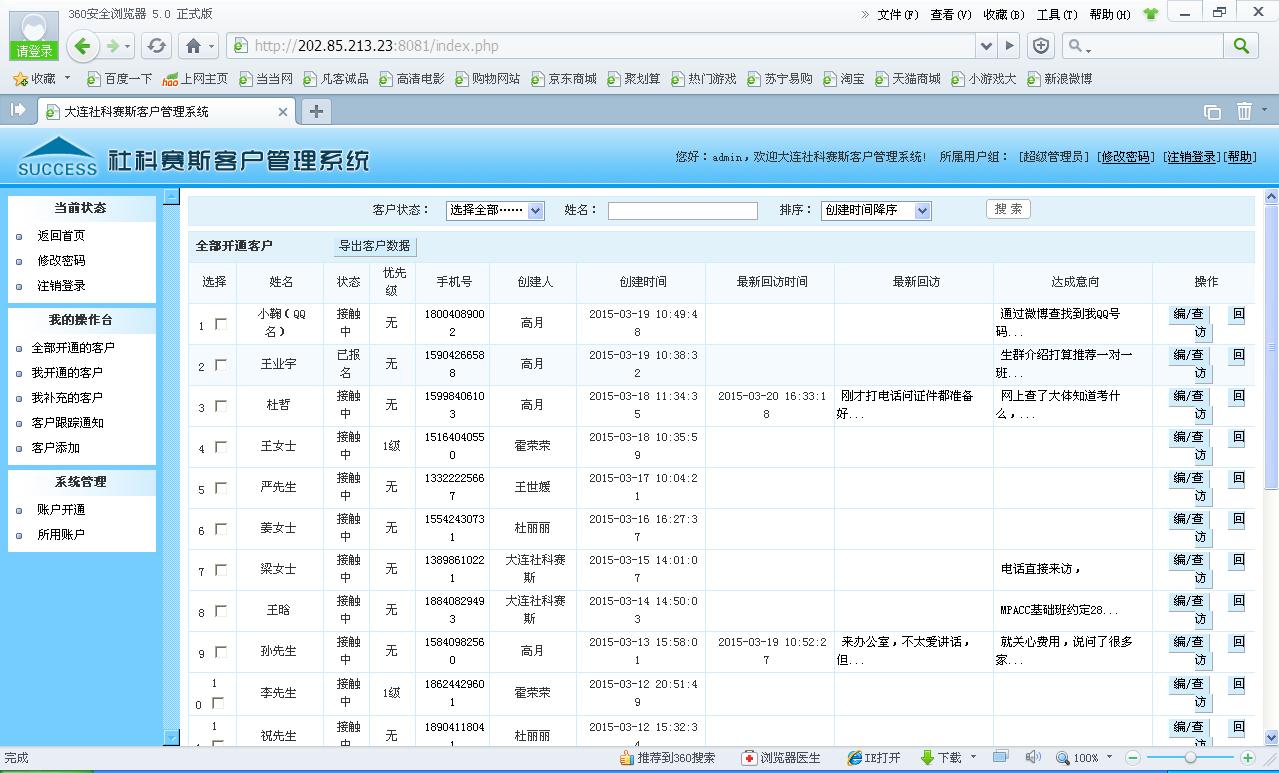
Task: Open the zoom 100% dropdown arrow
Action: 1110,758
